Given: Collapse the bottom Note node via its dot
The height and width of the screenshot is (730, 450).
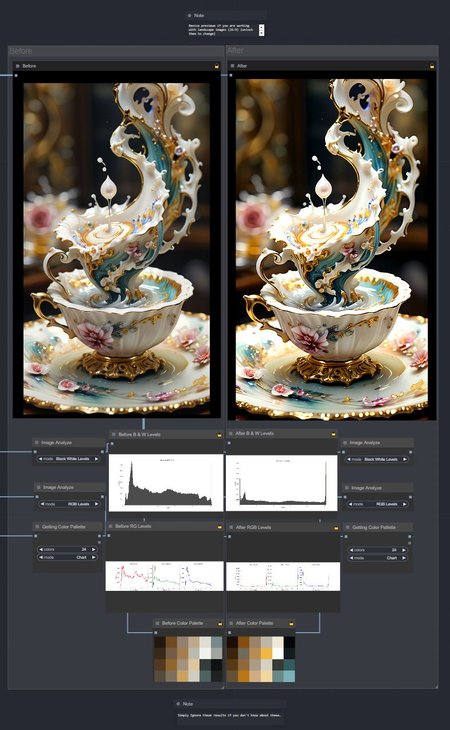Looking at the screenshot, I should [178, 703].
